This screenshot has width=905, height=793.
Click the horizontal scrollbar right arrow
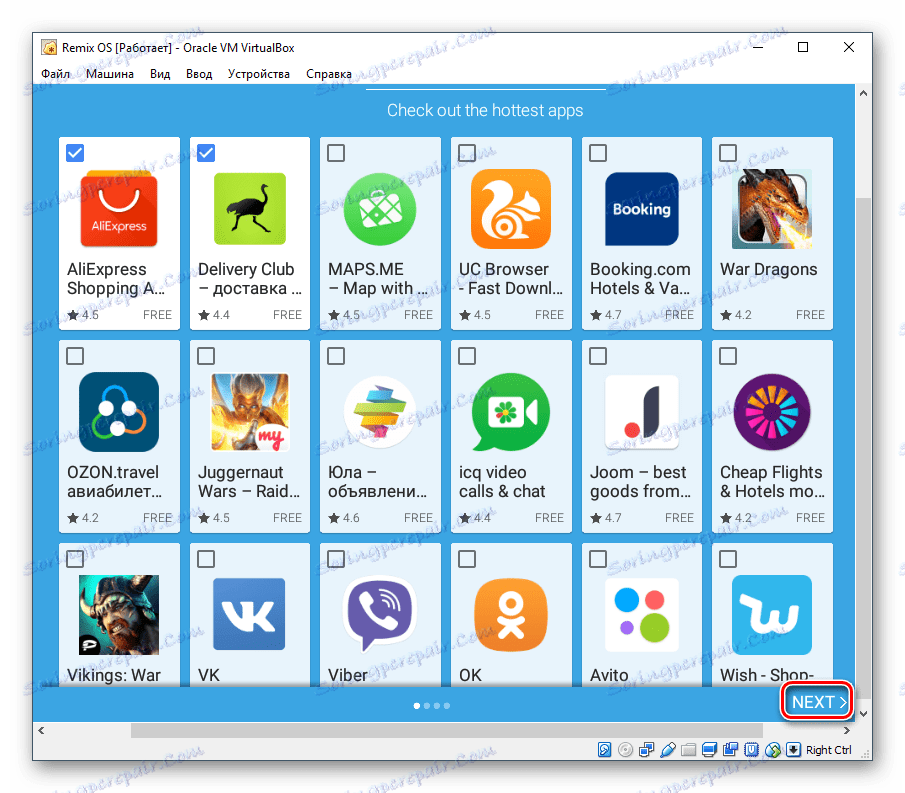tap(847, 731)
